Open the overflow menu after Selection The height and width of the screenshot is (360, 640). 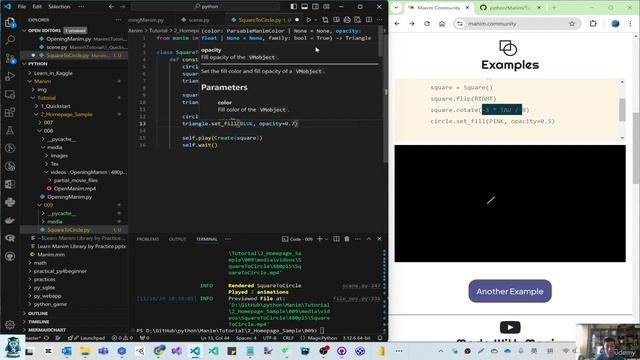click(81, 7)
